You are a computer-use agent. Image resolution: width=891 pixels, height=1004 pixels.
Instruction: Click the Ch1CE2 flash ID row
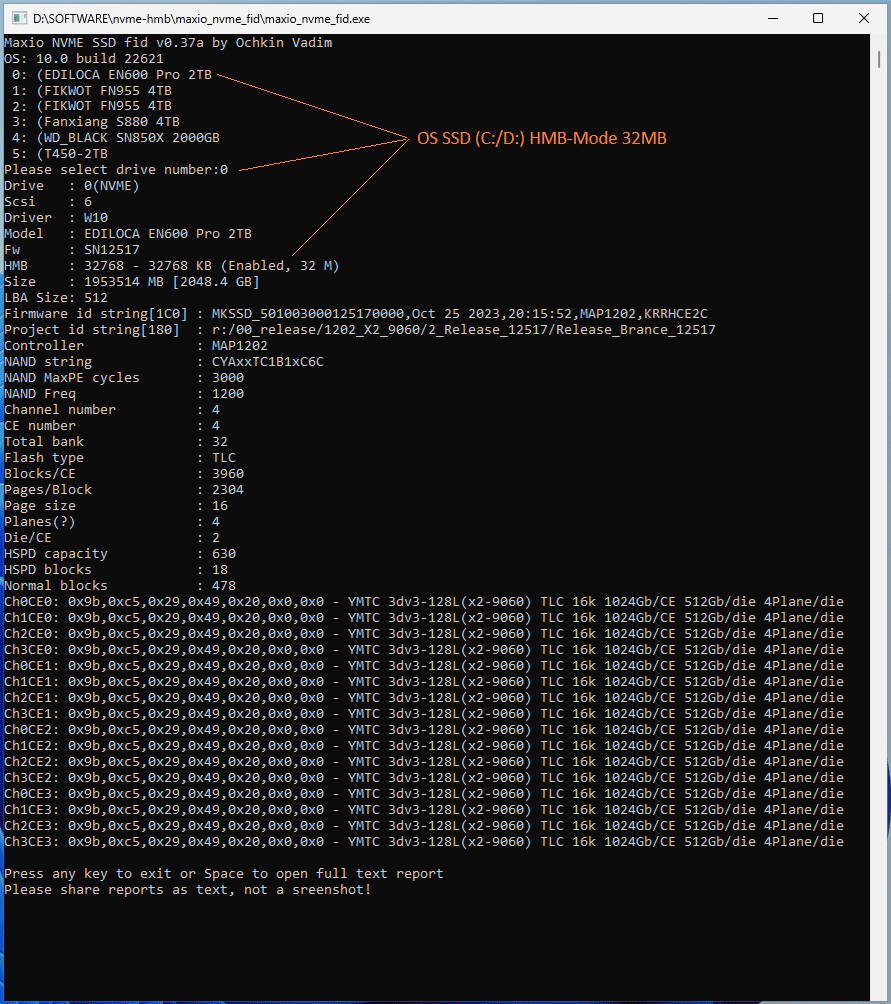coord(424,746)
